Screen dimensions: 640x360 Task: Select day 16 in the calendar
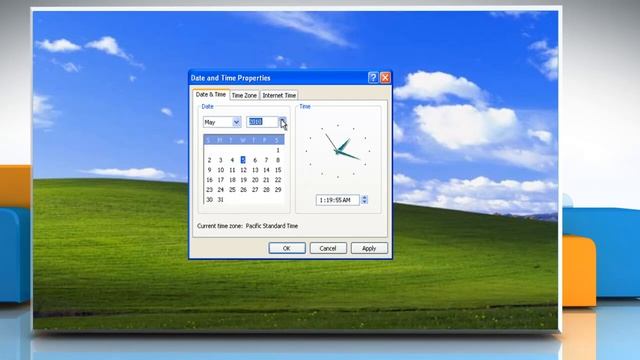[x=209, y=180]
